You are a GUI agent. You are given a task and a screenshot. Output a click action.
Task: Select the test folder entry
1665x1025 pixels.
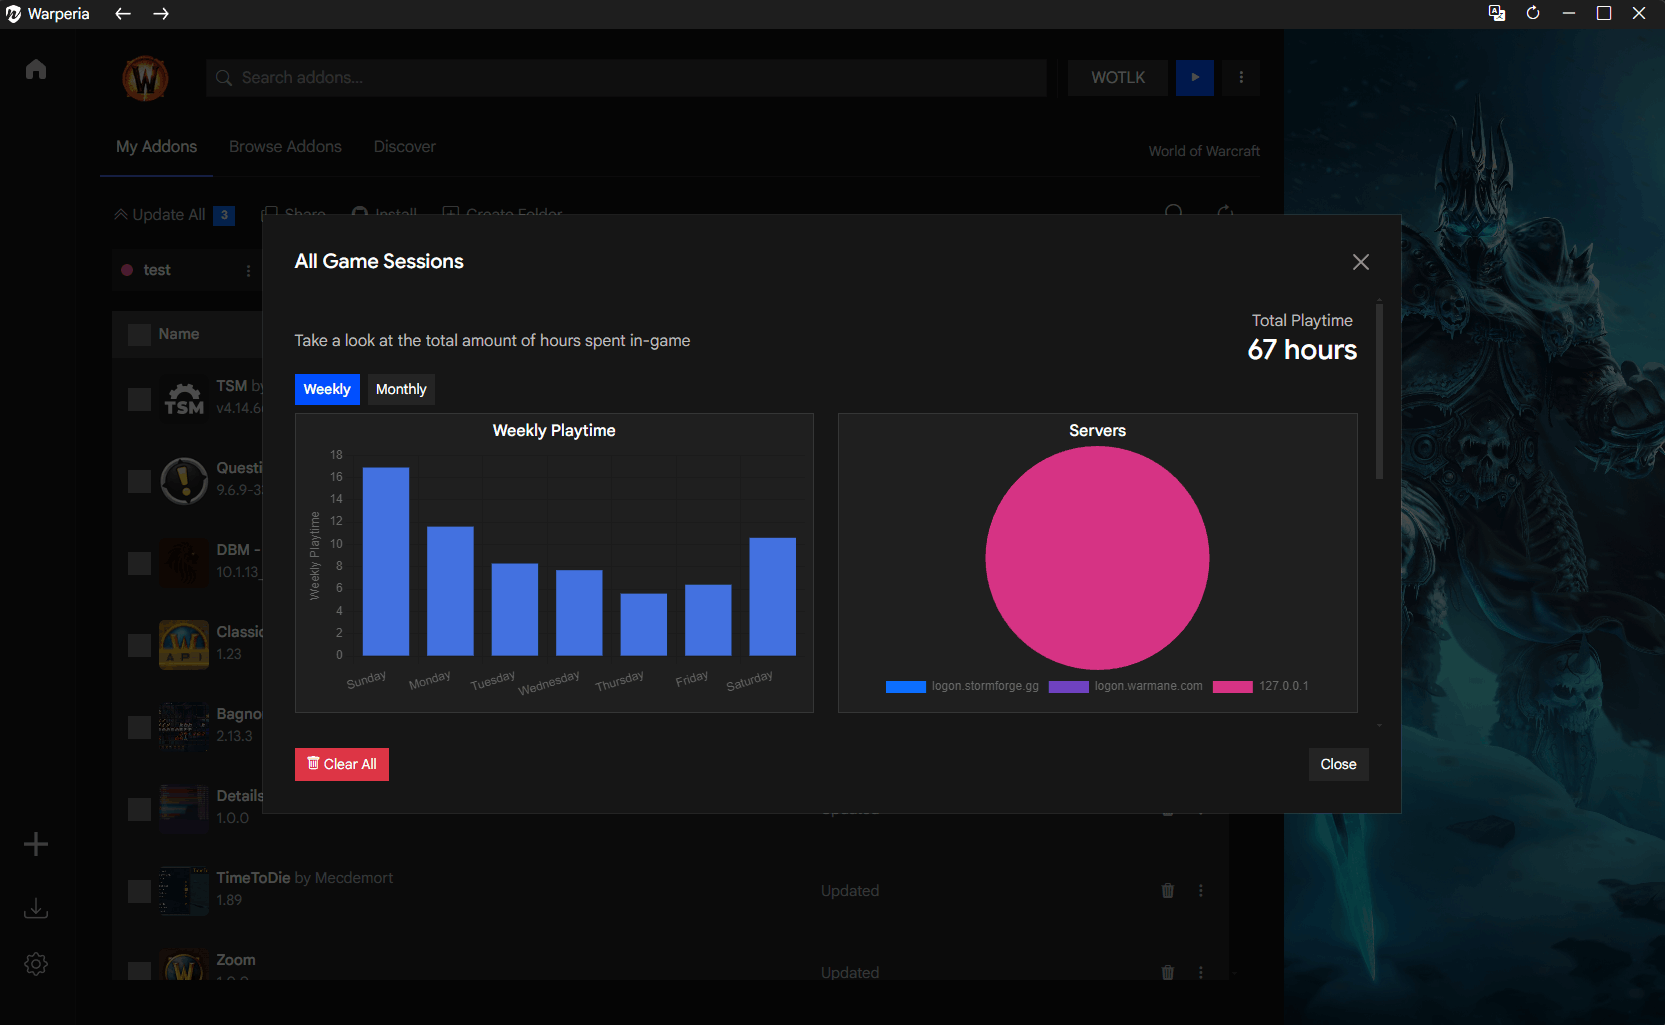156,270
